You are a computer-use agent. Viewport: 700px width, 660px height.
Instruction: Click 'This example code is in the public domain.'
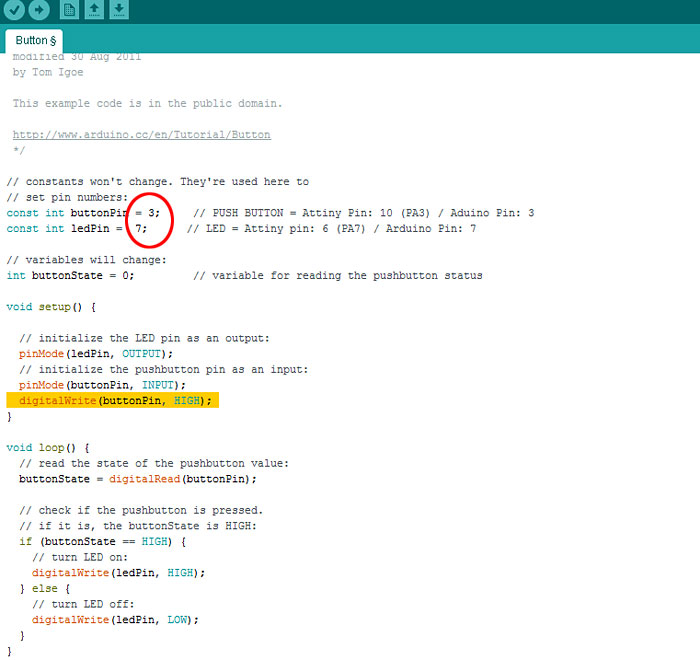[147, 104]
